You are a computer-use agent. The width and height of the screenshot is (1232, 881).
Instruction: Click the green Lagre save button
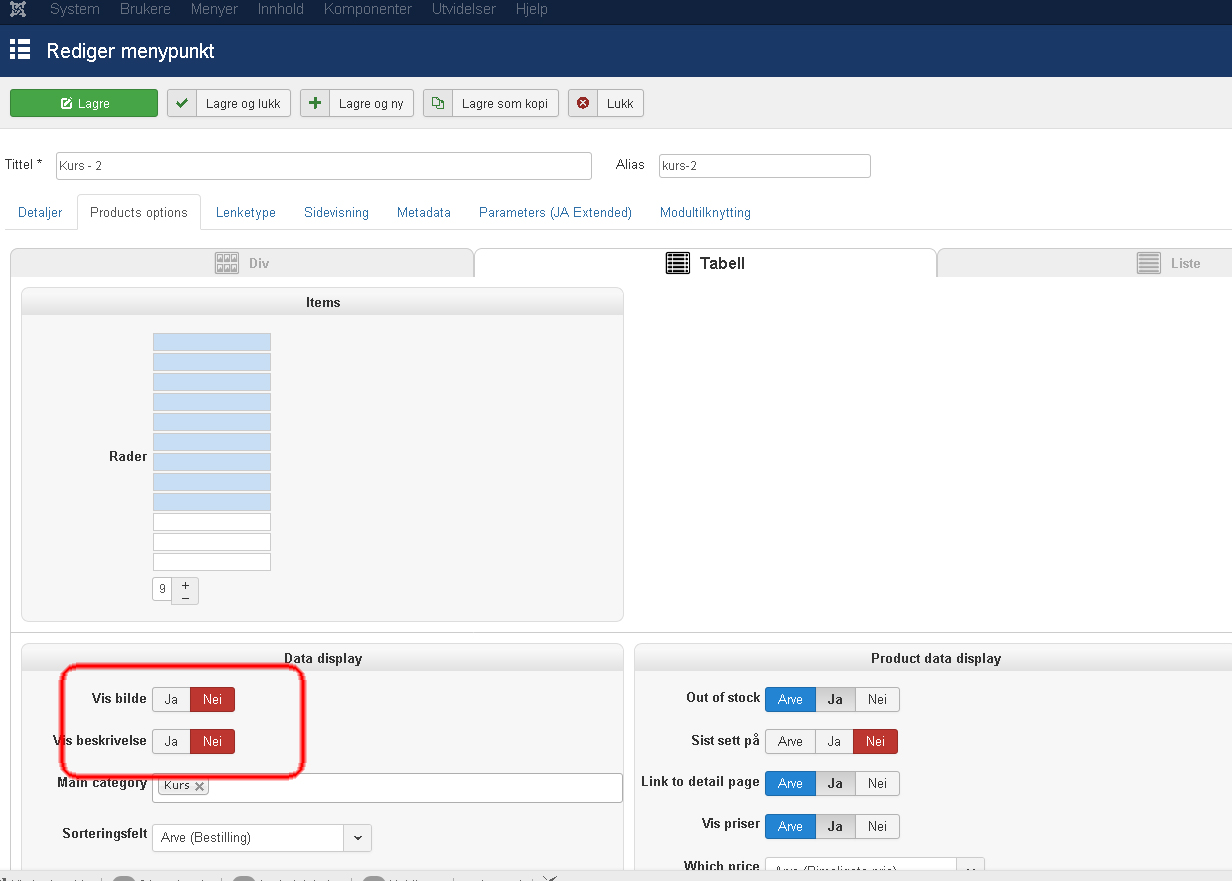tap(84, 103)
